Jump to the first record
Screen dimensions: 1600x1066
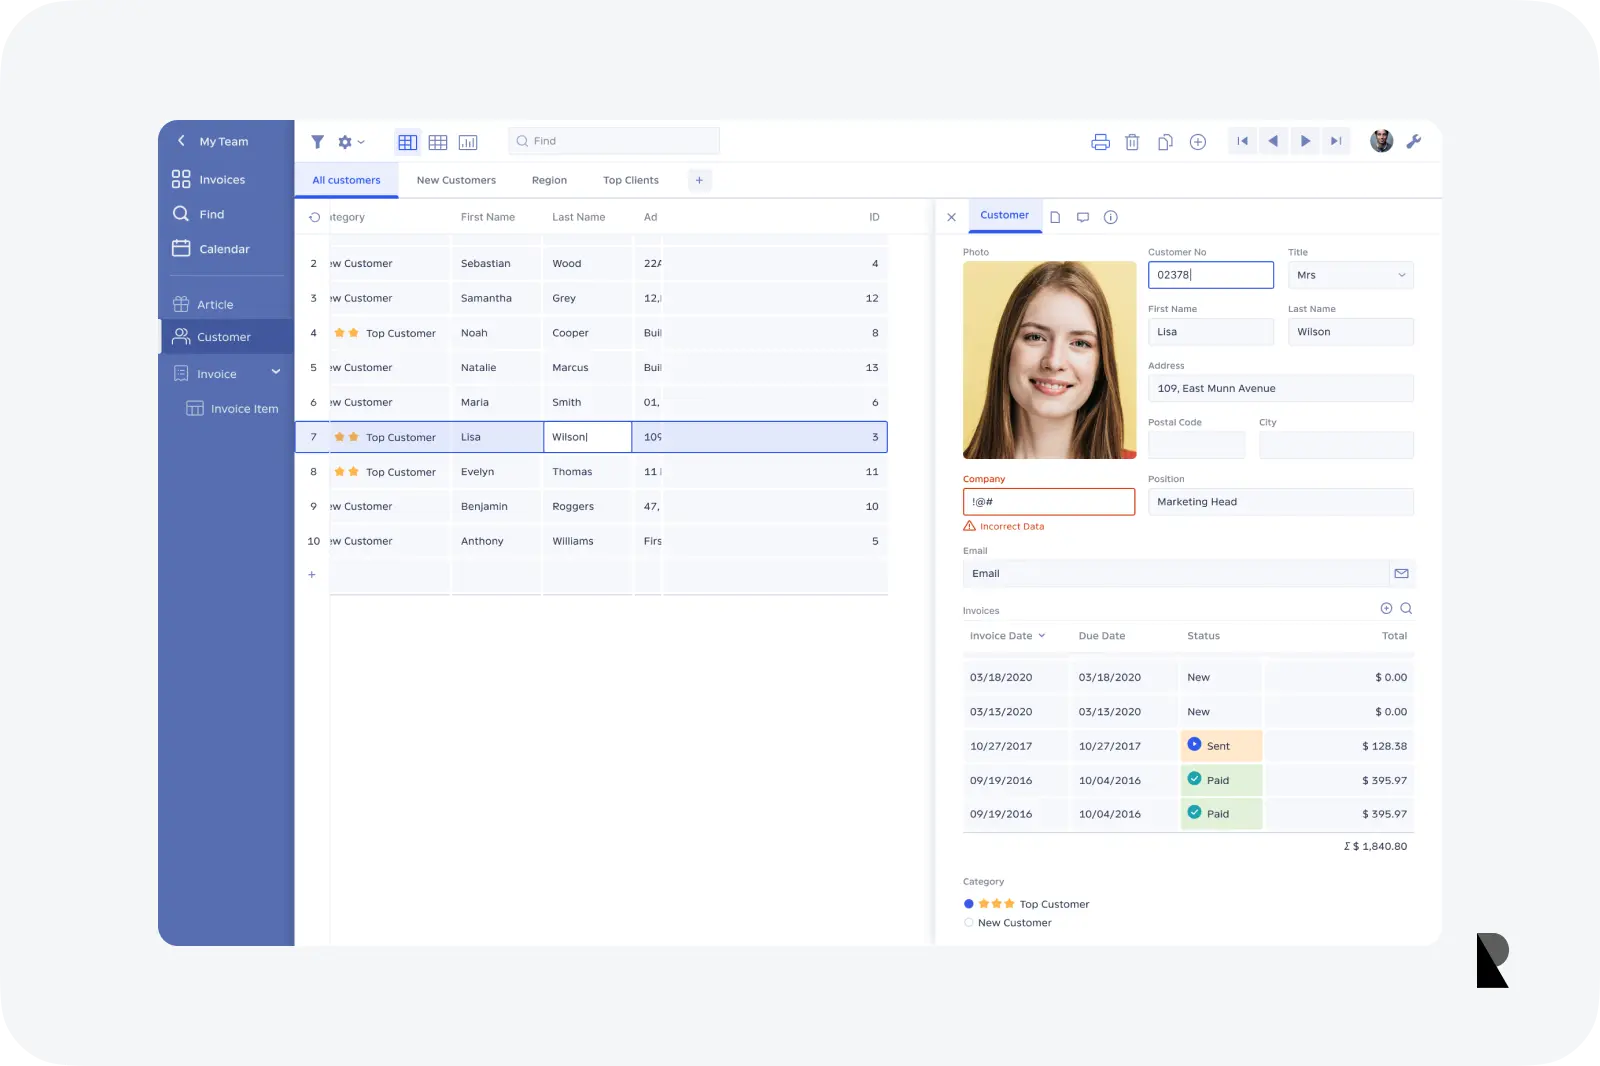tap(1242, 141)
